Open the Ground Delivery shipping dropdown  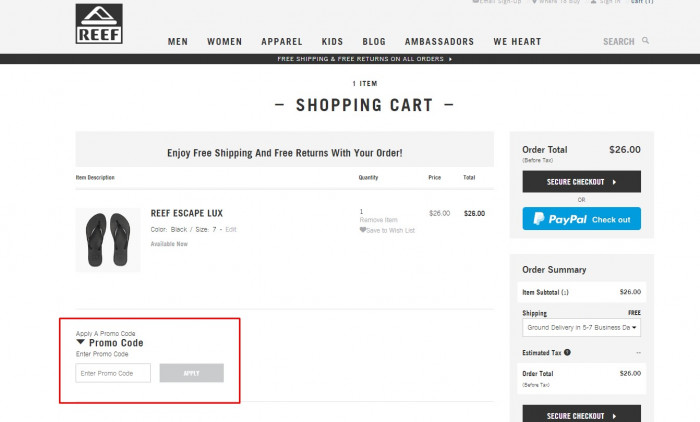582,327
